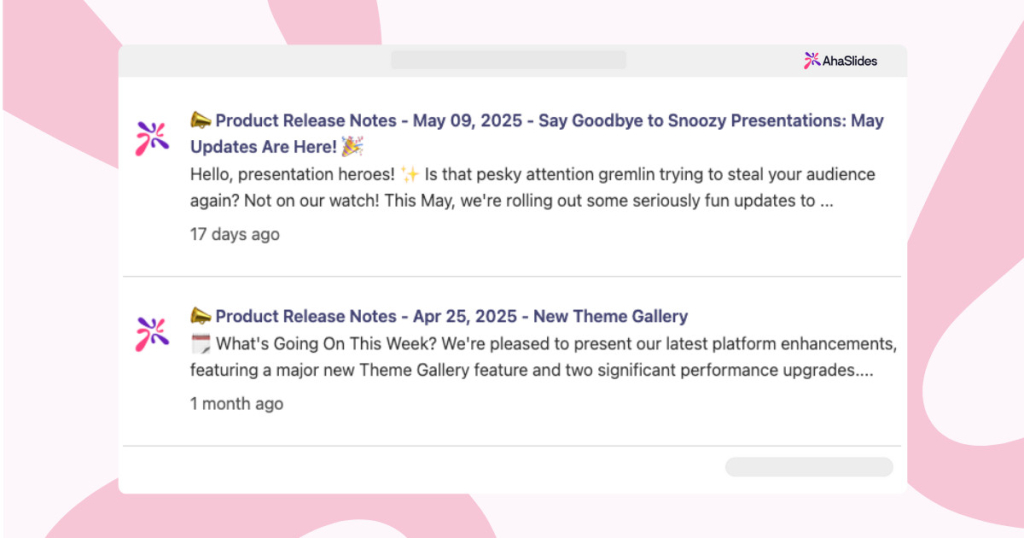Click the 'Hello, presentation heroes!' excerpt text

(x=293, y=174)
